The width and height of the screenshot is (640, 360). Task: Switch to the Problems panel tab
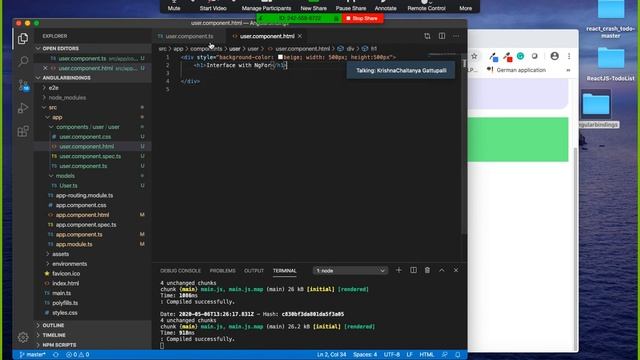click(222, 271)
